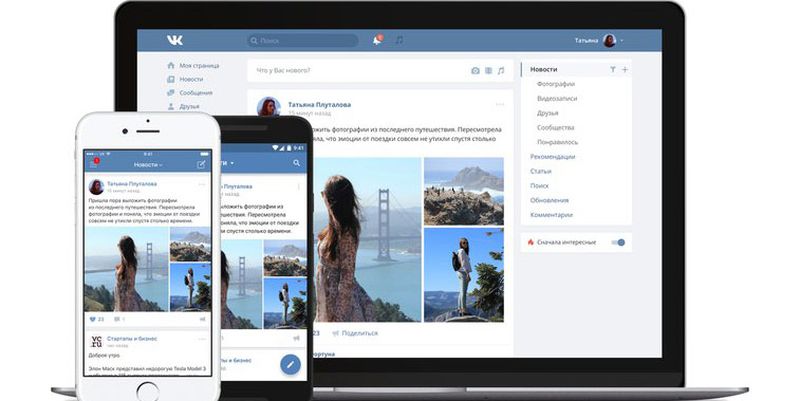Open music note icon in laptop header
This screenshot has height=401, width=800.
(399, 40)
